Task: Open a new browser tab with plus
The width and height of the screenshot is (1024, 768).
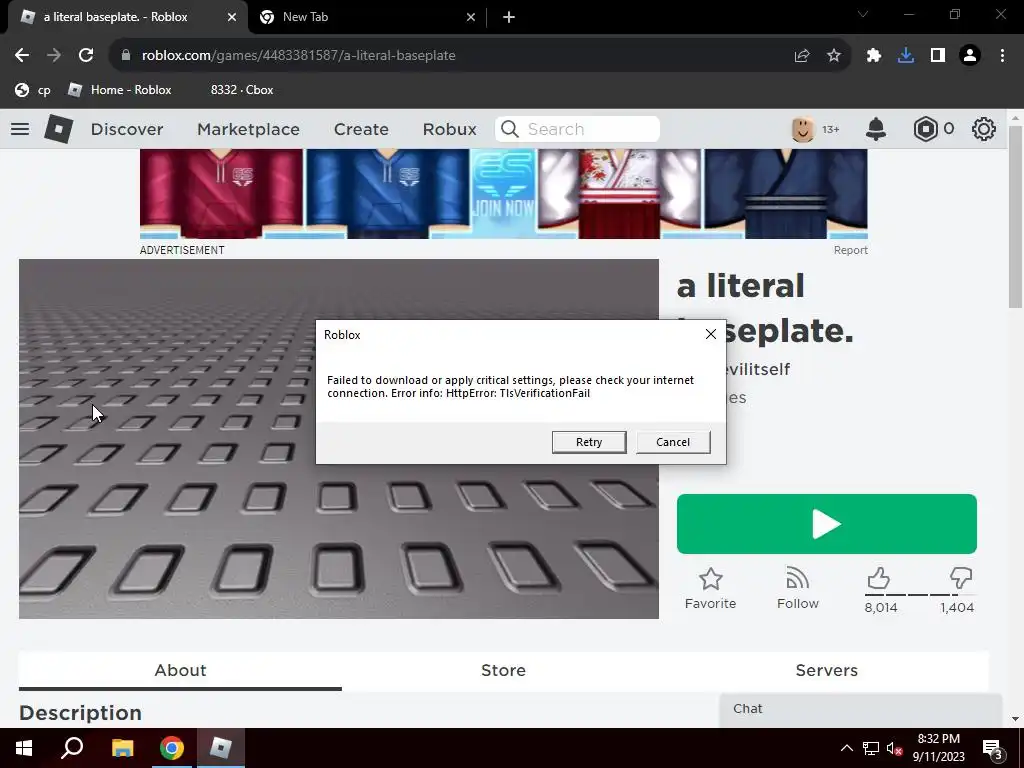Action: tap(509, 17)
